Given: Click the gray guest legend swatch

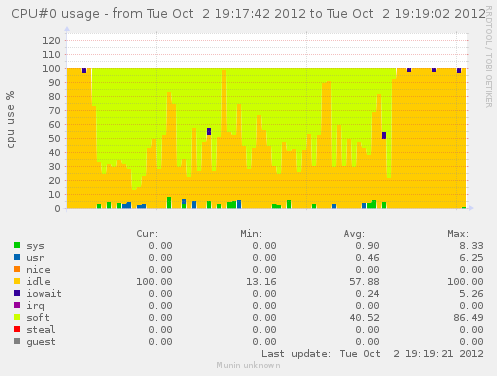Looking at the screenshot, I should [x=17, y=341].
